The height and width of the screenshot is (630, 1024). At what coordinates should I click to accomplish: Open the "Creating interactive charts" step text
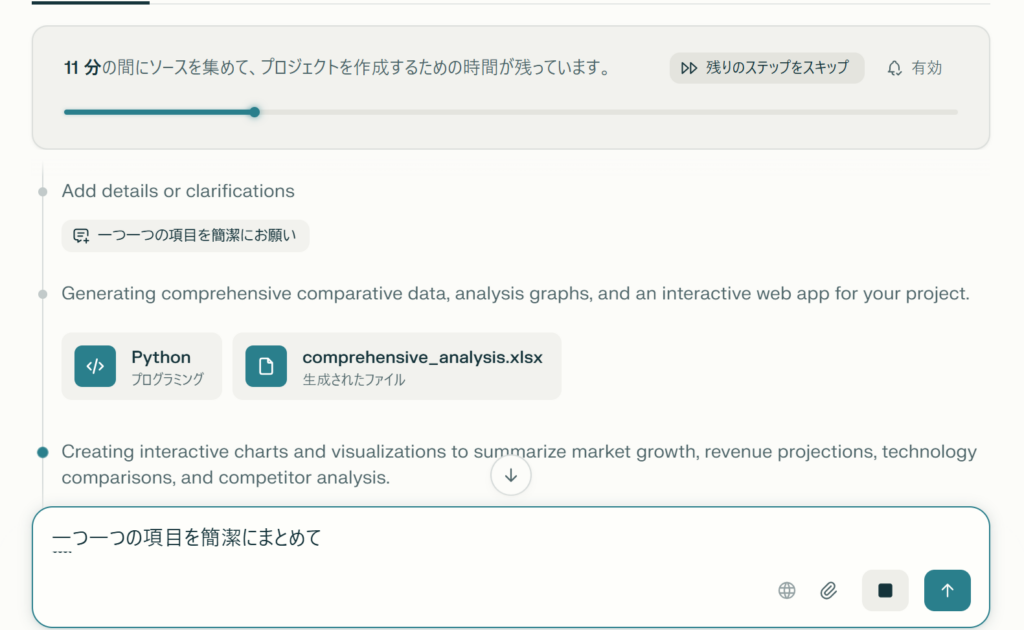[x=518, y=464]
